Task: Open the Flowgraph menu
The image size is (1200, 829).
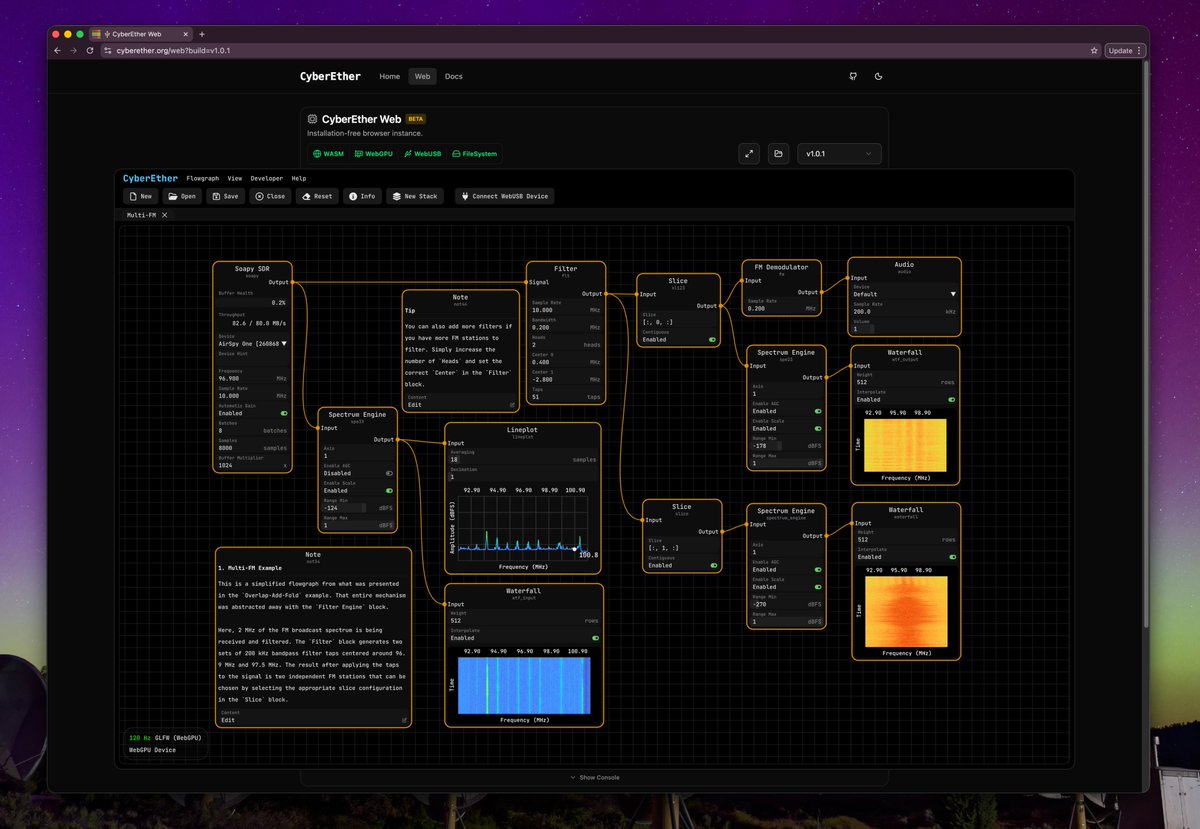Action: pos(202,178)
